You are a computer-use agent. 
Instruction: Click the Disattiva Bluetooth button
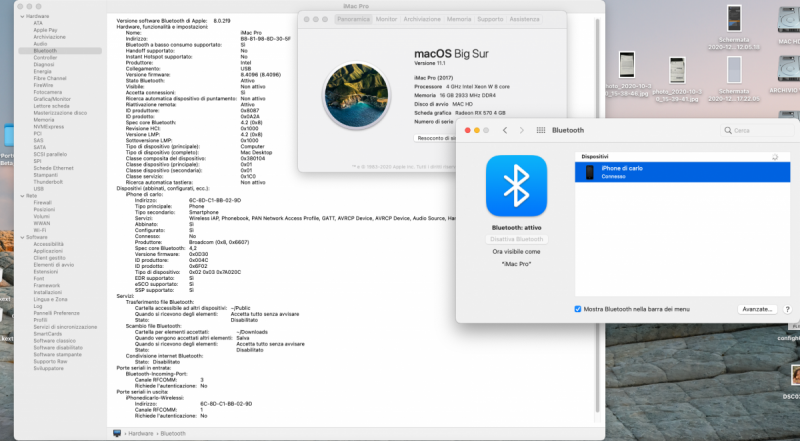pyautogui.click(x=516, y=239)
